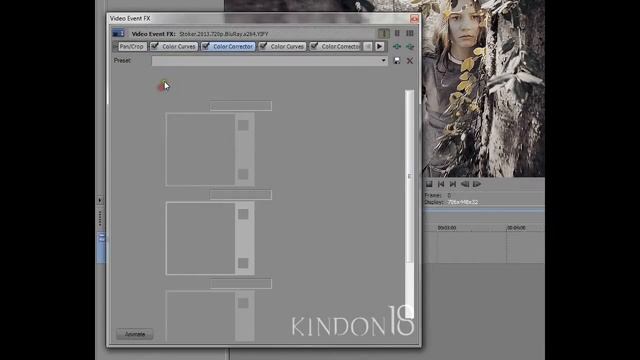
Task: Click the 00:04:00 timeline ruler mark
Action: tap(516, 228)
